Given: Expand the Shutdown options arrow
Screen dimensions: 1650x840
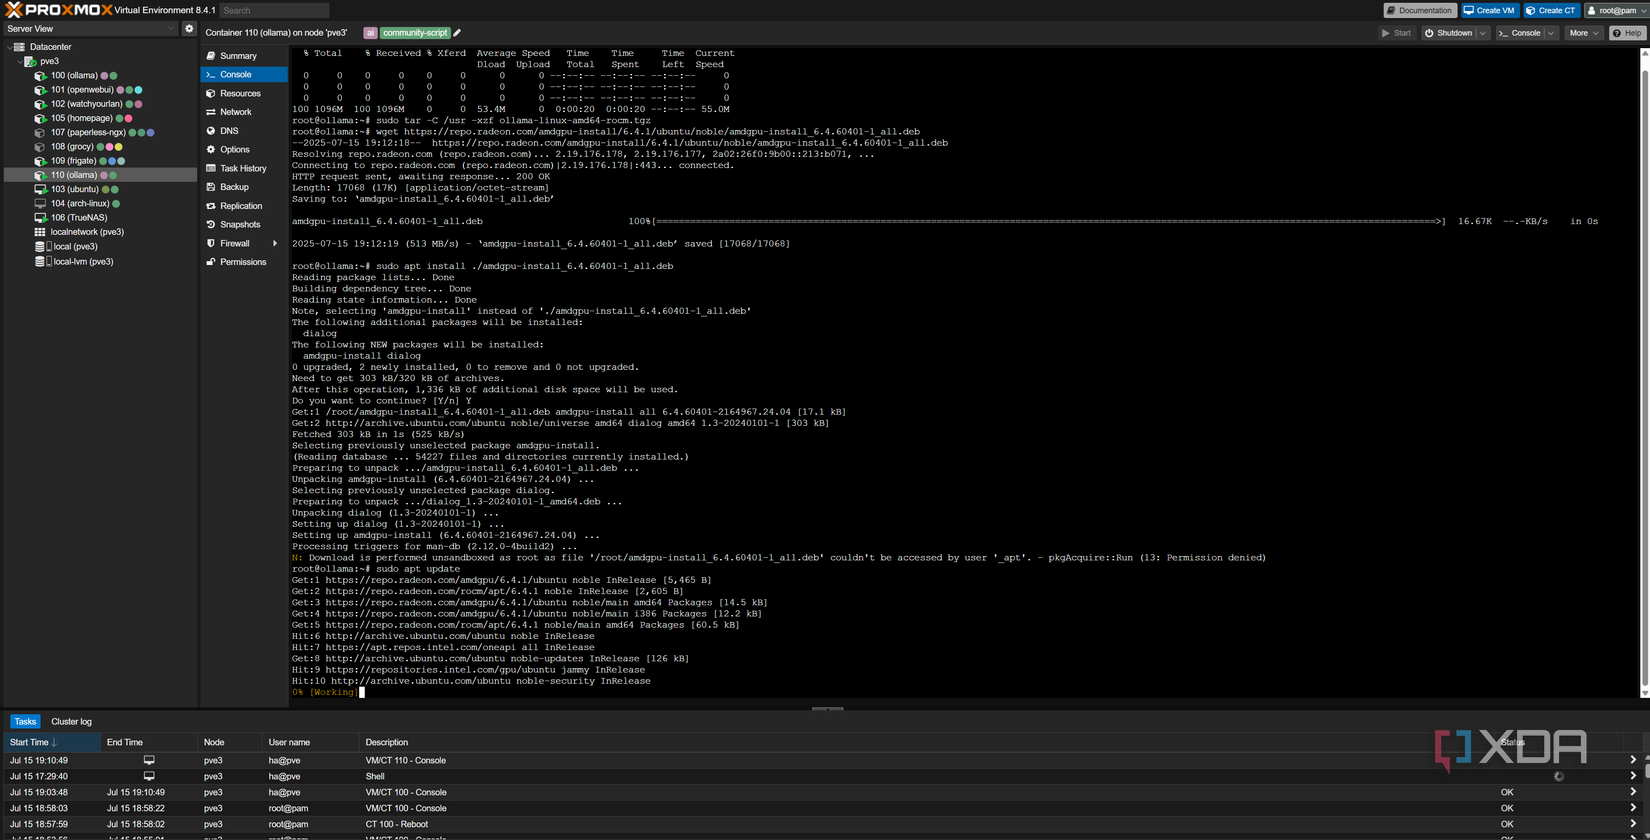Looking at the screenshot, I should [x=1483, y=33].
